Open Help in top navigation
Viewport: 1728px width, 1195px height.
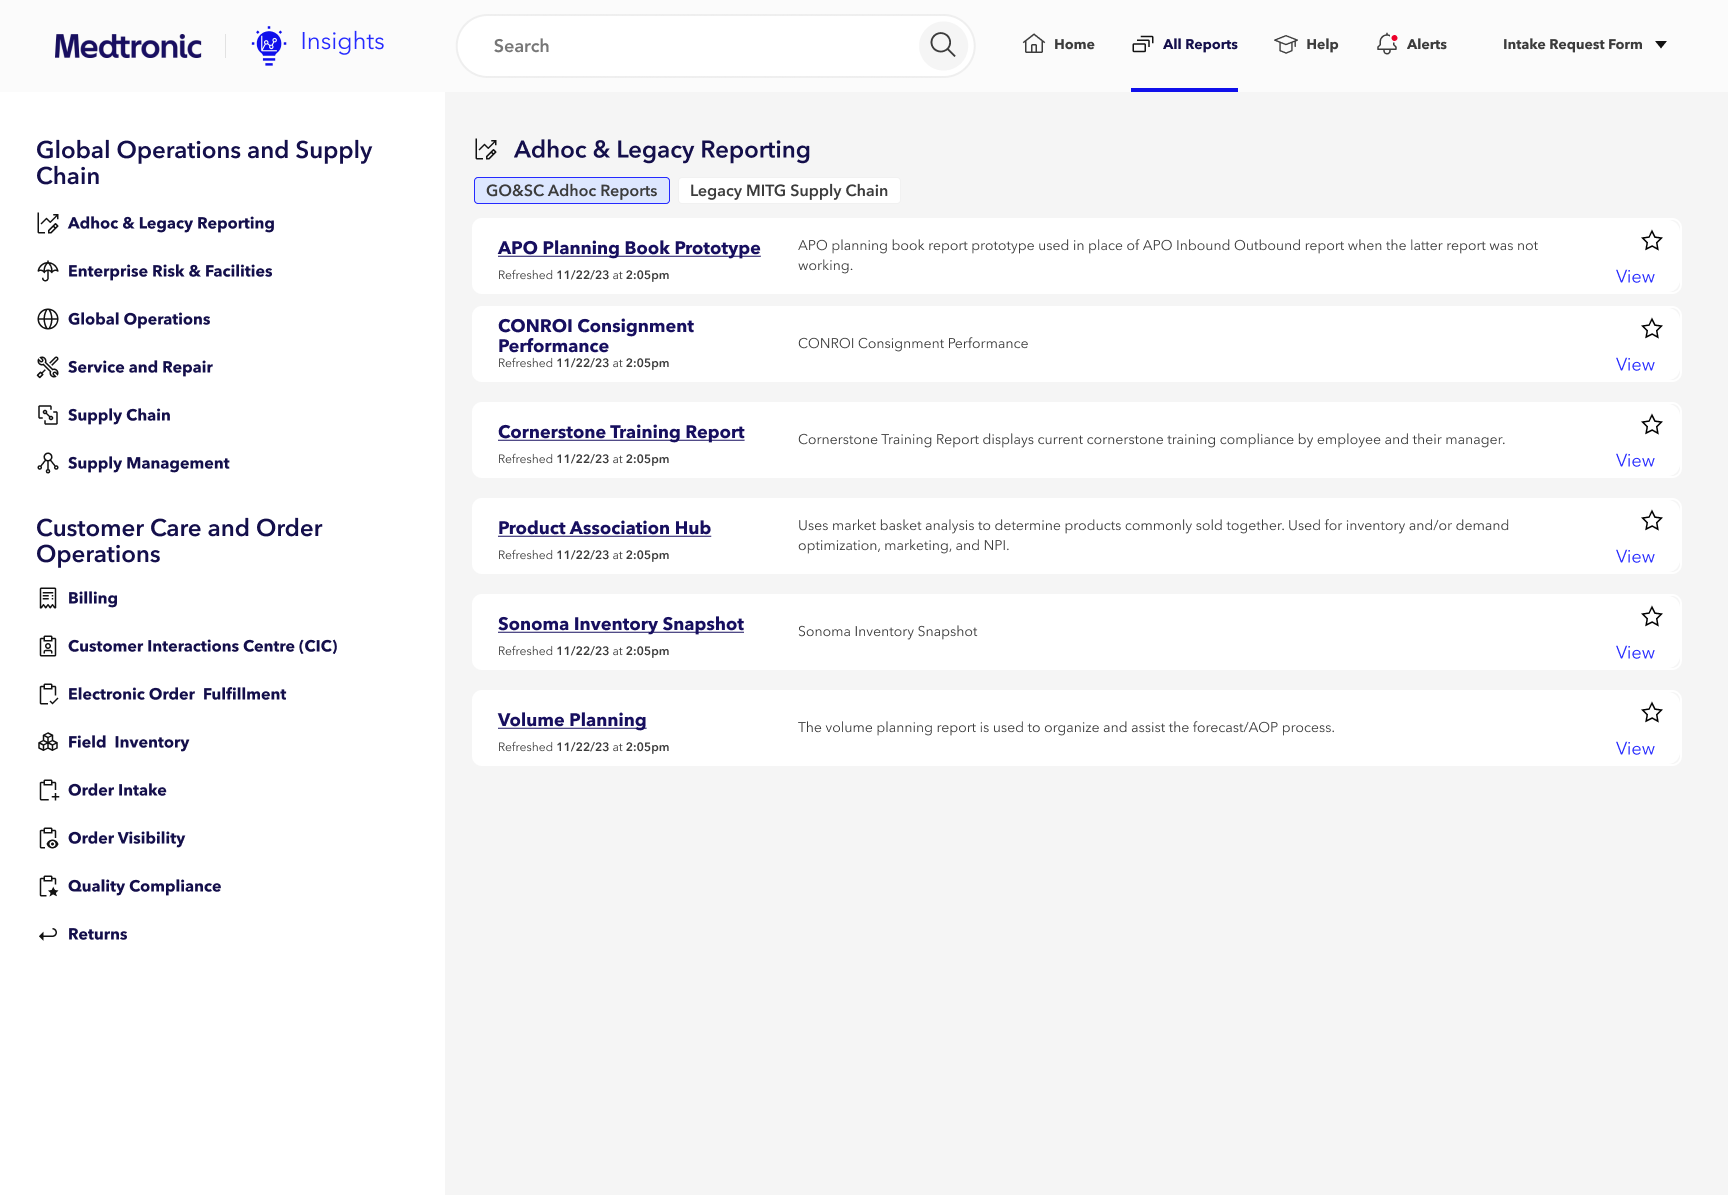pyautogui.click(x=1306, y=44)
